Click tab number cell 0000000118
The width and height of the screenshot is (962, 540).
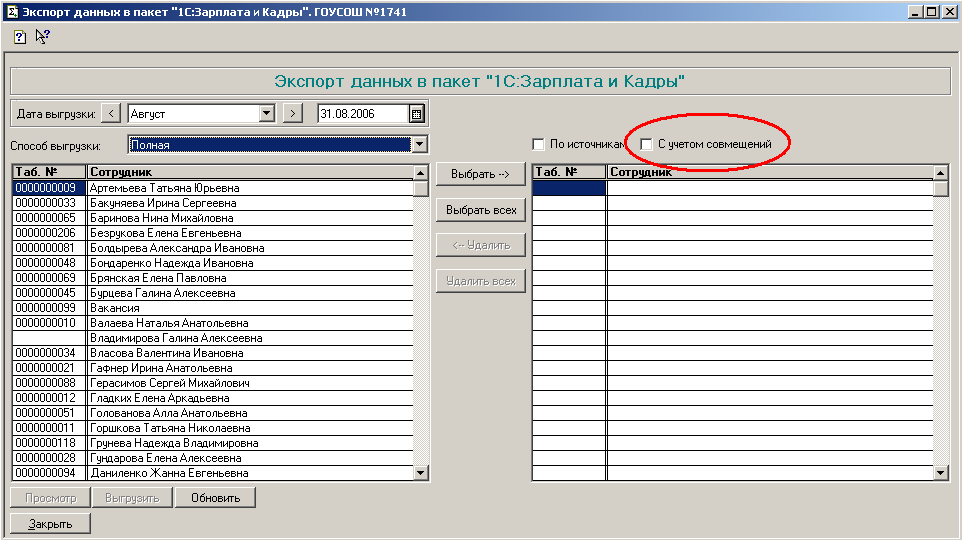click(x=49, y=443)
